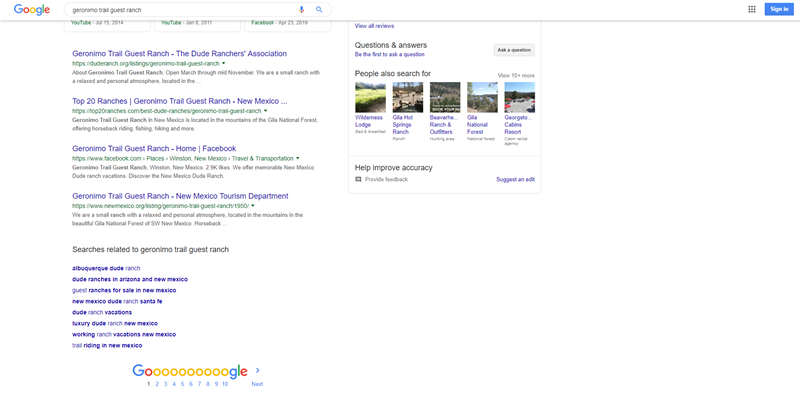800x398 pixels.
Task: Open Beaverhead Ranch & Outfitters thumbnail
Action: [445, 97]
